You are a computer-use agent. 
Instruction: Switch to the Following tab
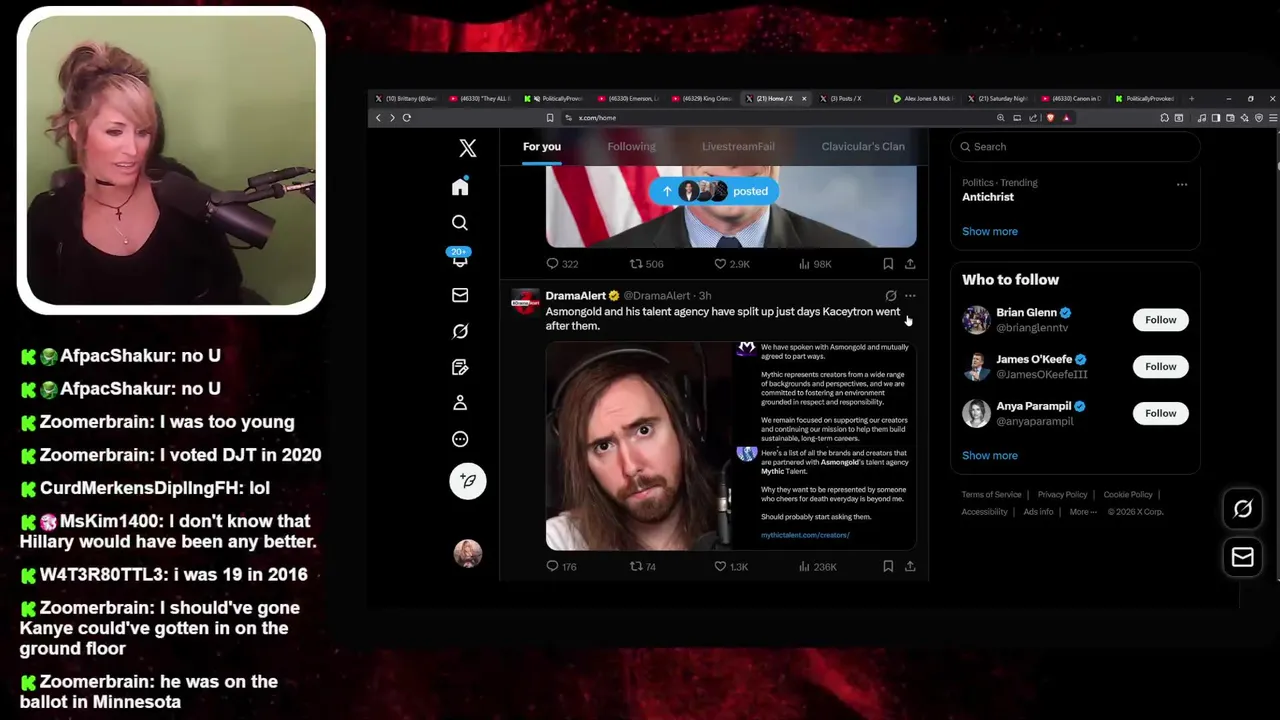(x=631, y=146)
